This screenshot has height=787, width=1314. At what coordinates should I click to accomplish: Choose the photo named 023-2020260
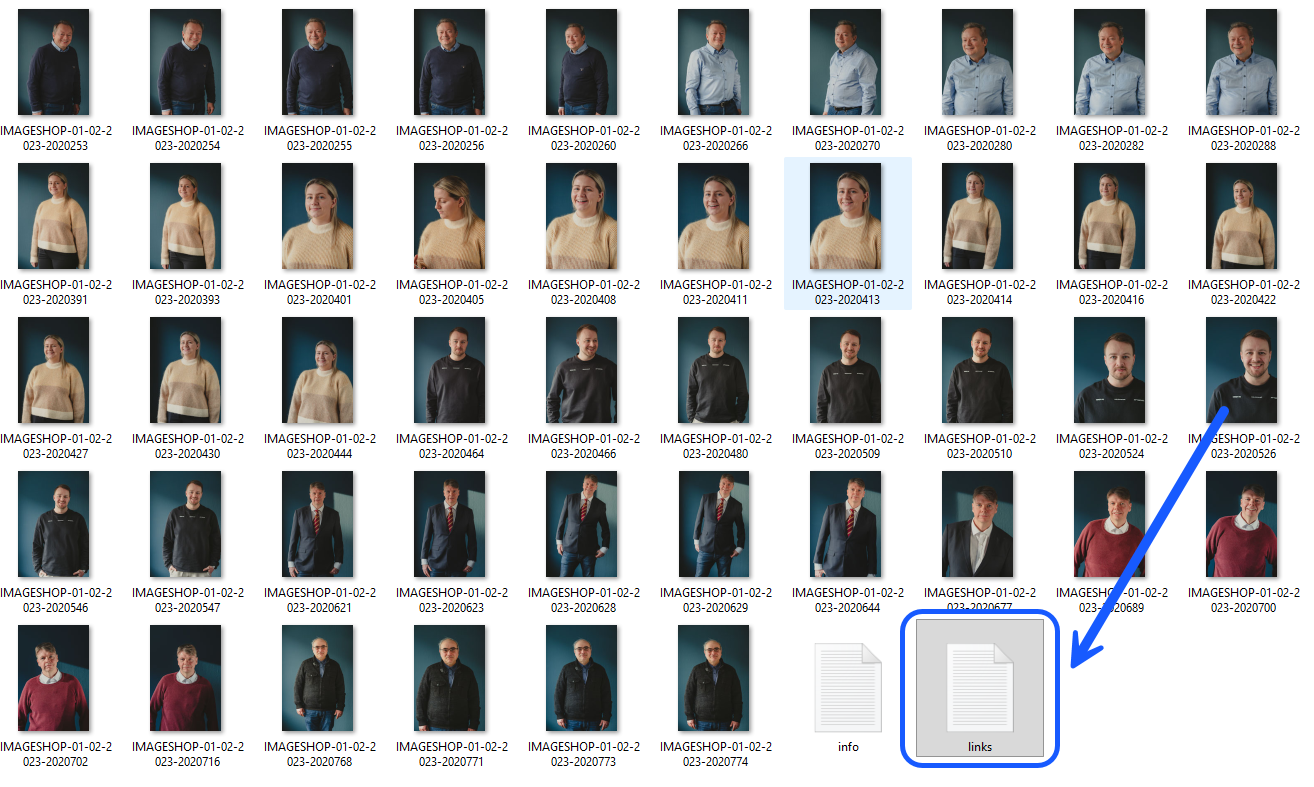point(583,62)
